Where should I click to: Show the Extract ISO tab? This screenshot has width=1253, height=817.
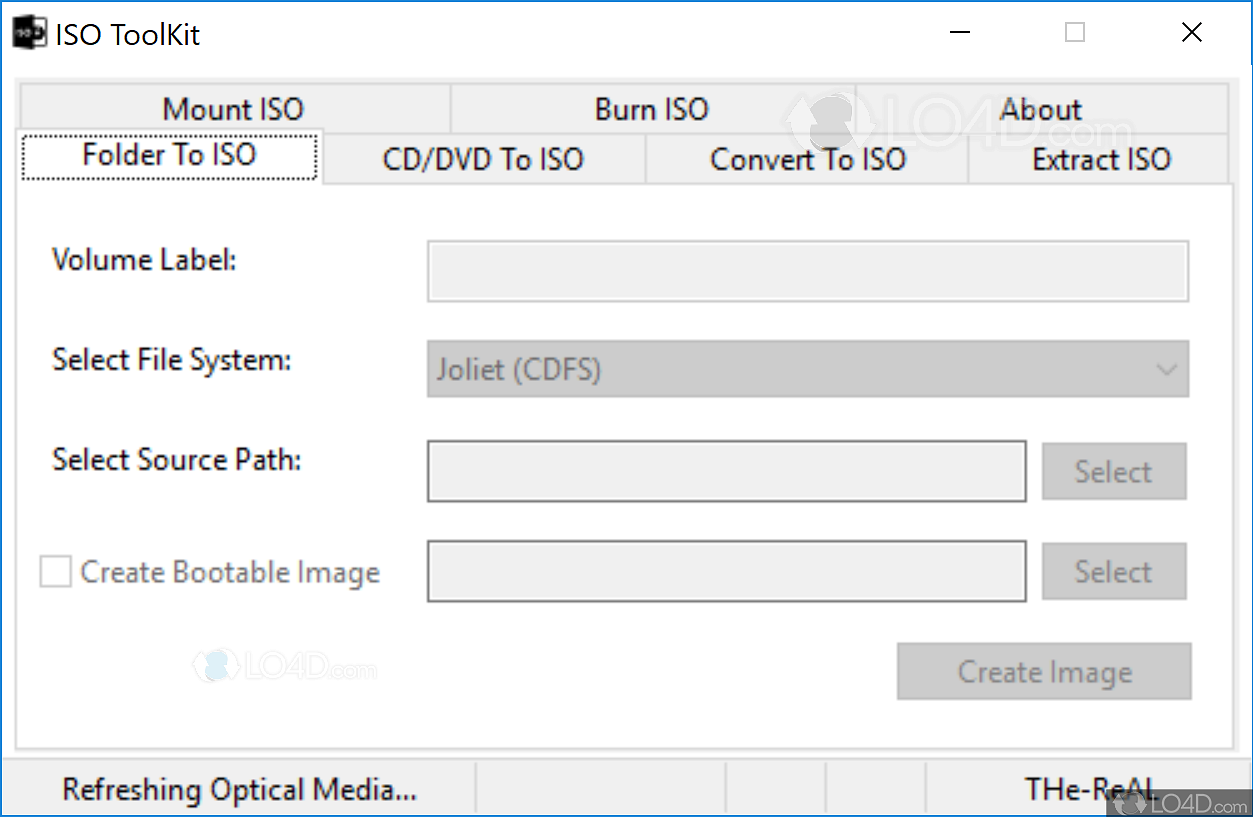(x=1100, y=160)
